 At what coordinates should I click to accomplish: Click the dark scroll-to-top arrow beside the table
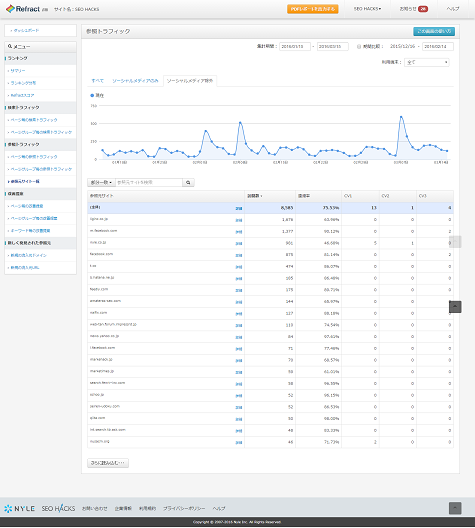click(x=455, y=307)
